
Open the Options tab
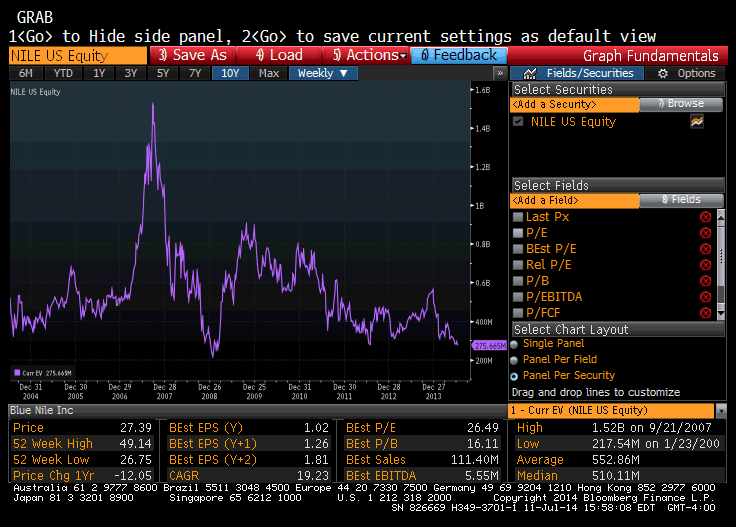point(685,73)
